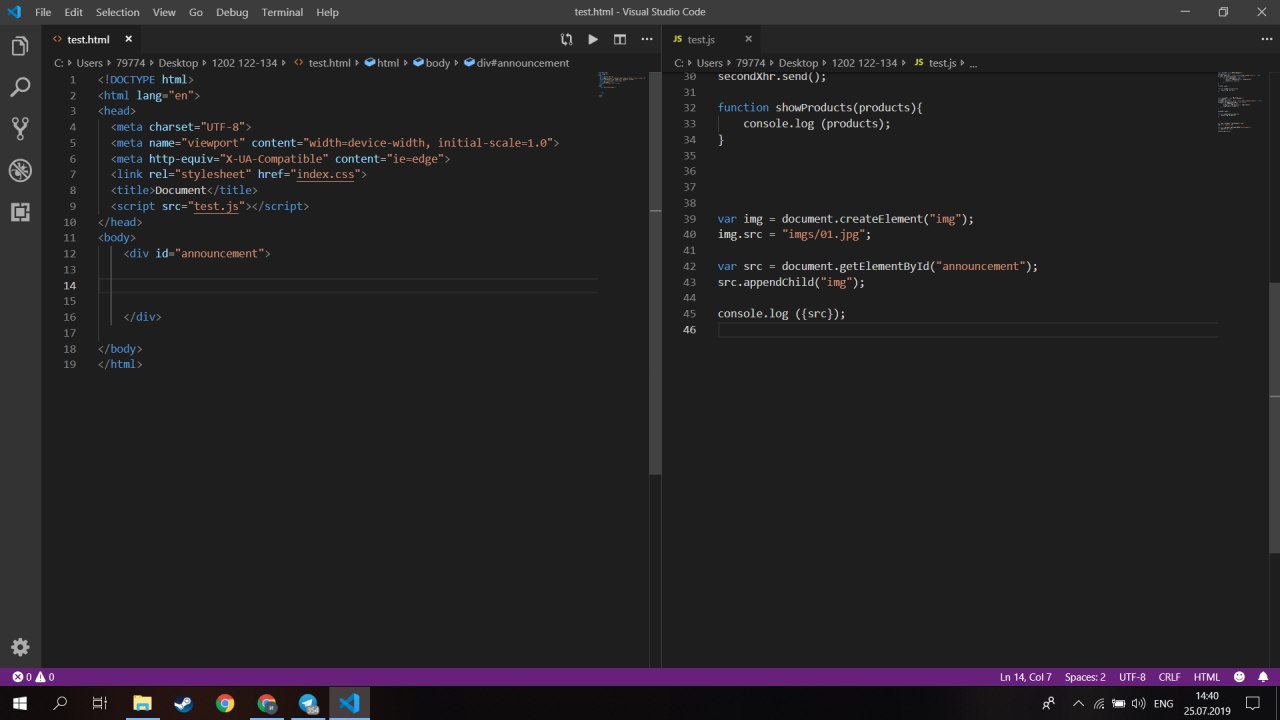The width and height of the screenshot is (1280, 720).
Task: Change the HTML language mode in status bar
Action: [x=1206, y=677]
